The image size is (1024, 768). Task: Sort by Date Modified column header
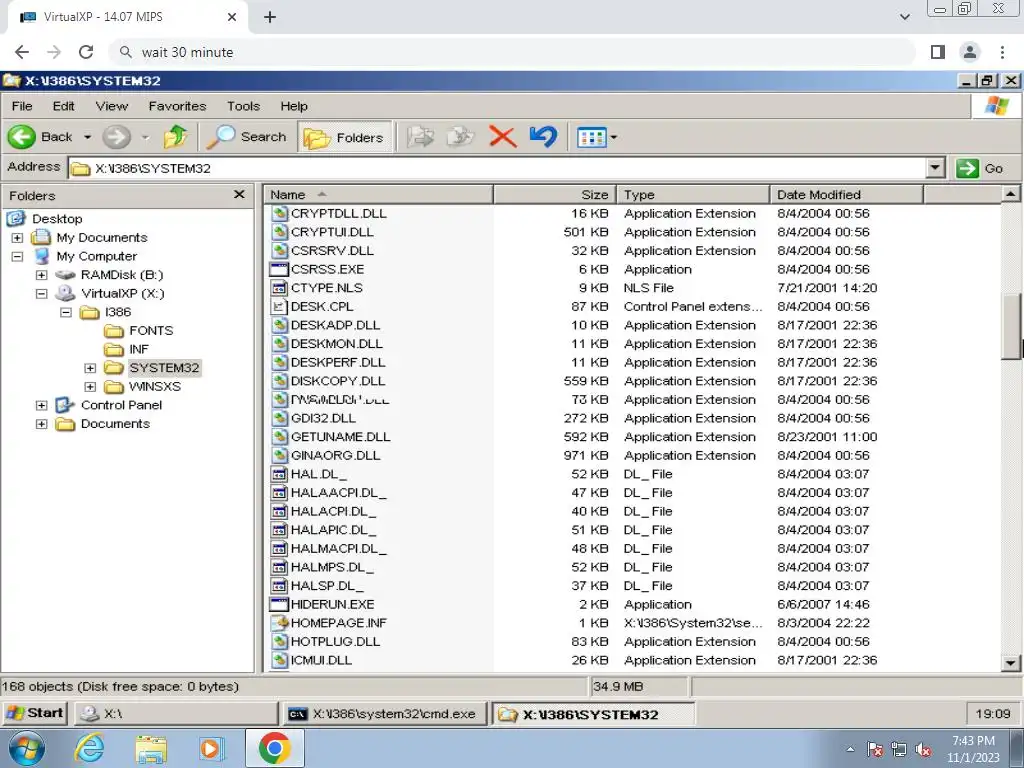(x=847, y=195)
